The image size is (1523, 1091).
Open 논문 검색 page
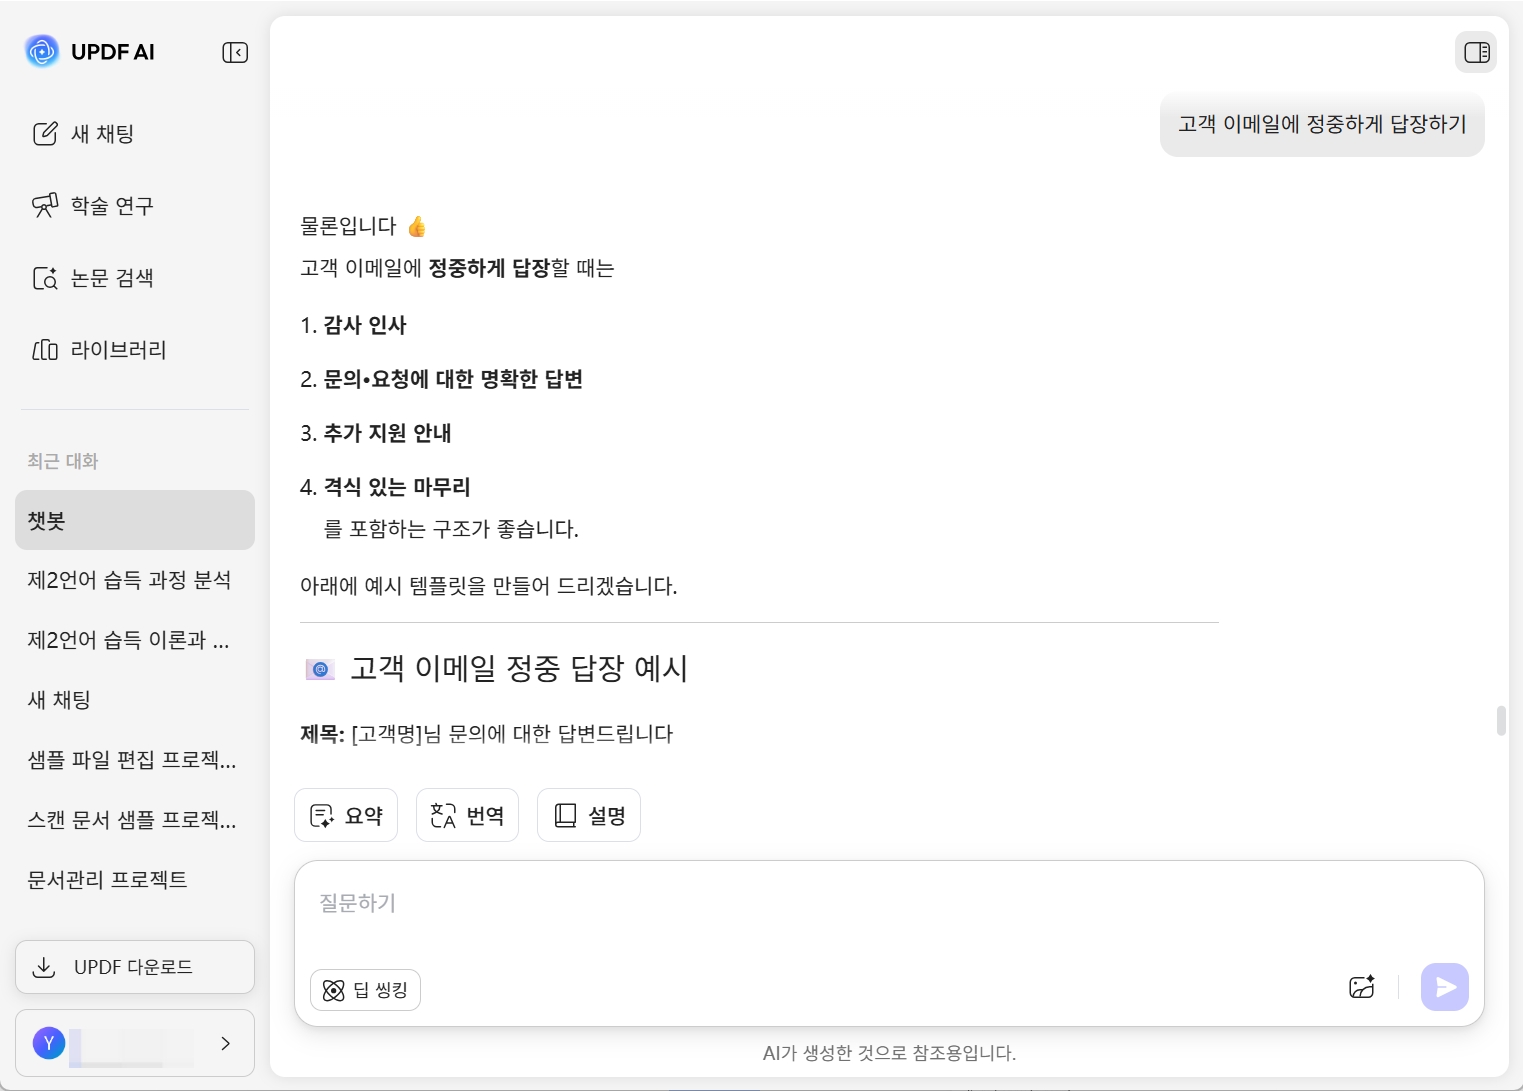coord(94,278)
